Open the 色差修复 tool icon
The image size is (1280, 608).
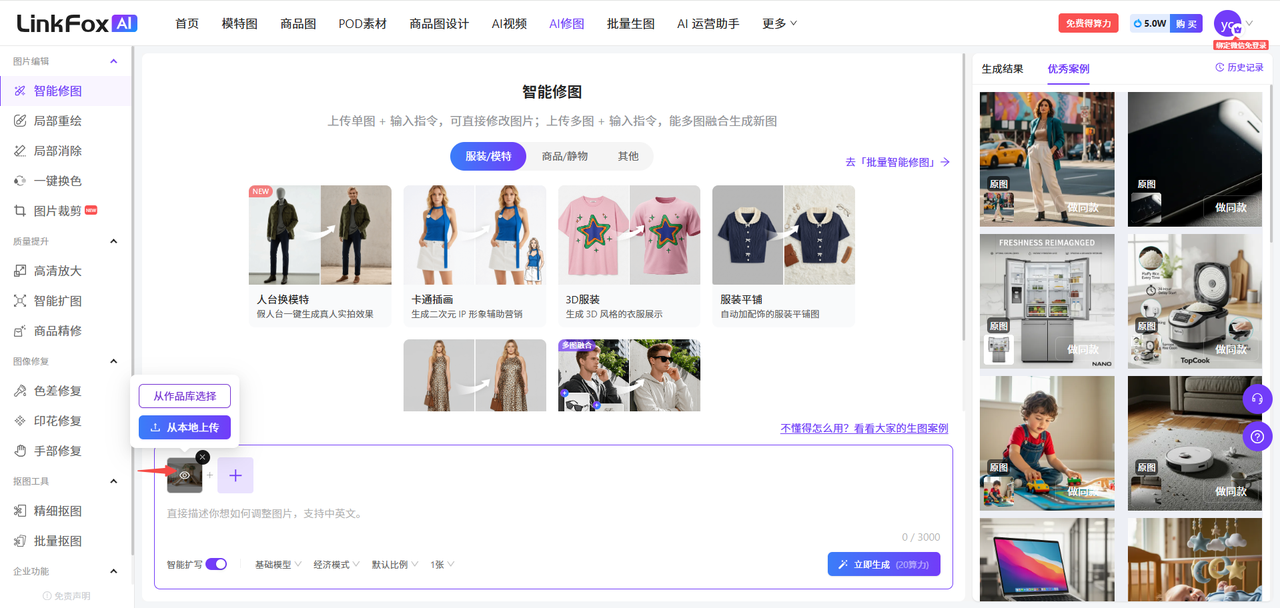click(x=20, y=391)
